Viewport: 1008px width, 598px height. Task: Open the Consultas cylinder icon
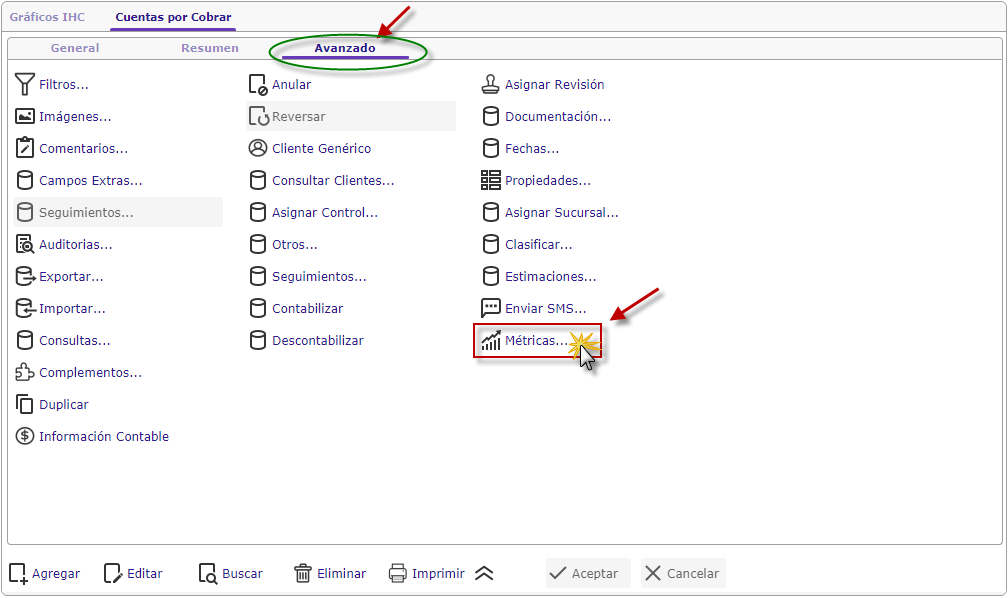tap(24, 340)
